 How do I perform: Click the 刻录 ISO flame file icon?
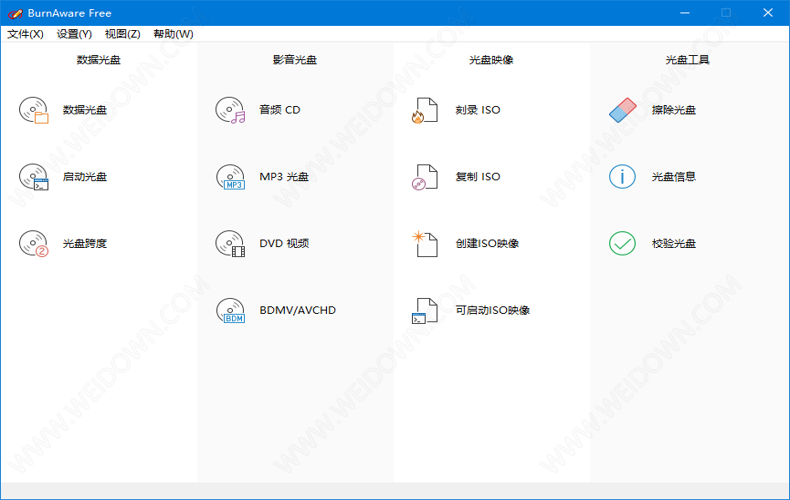pyautogui.click(x=425, y=110)
